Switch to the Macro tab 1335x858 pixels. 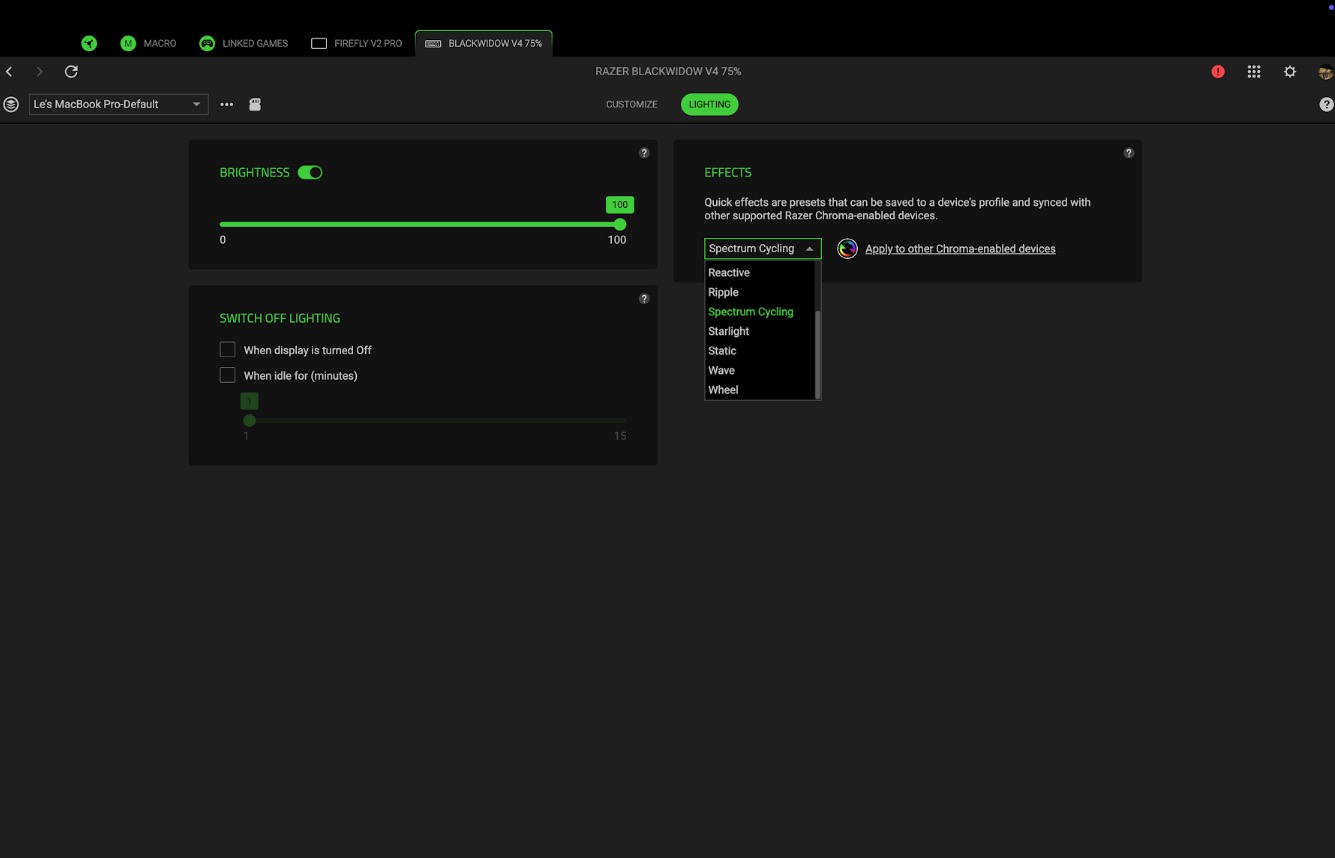pyautogui.click(x=148, y=43)
